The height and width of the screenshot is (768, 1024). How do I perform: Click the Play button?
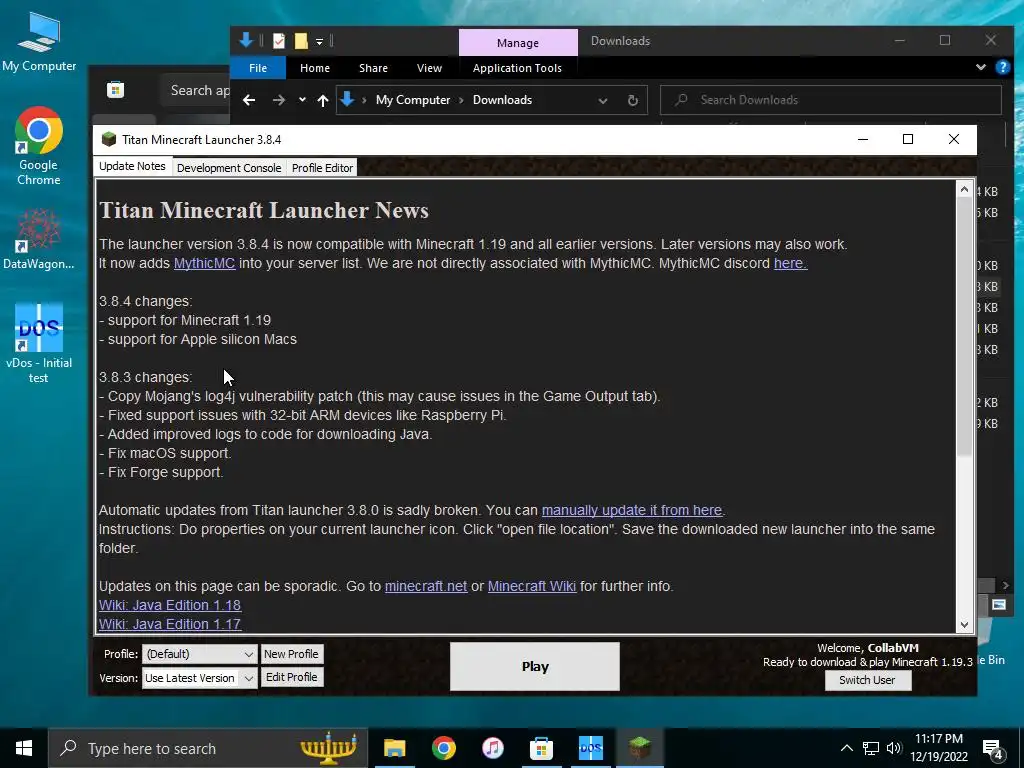click(535, 666)
